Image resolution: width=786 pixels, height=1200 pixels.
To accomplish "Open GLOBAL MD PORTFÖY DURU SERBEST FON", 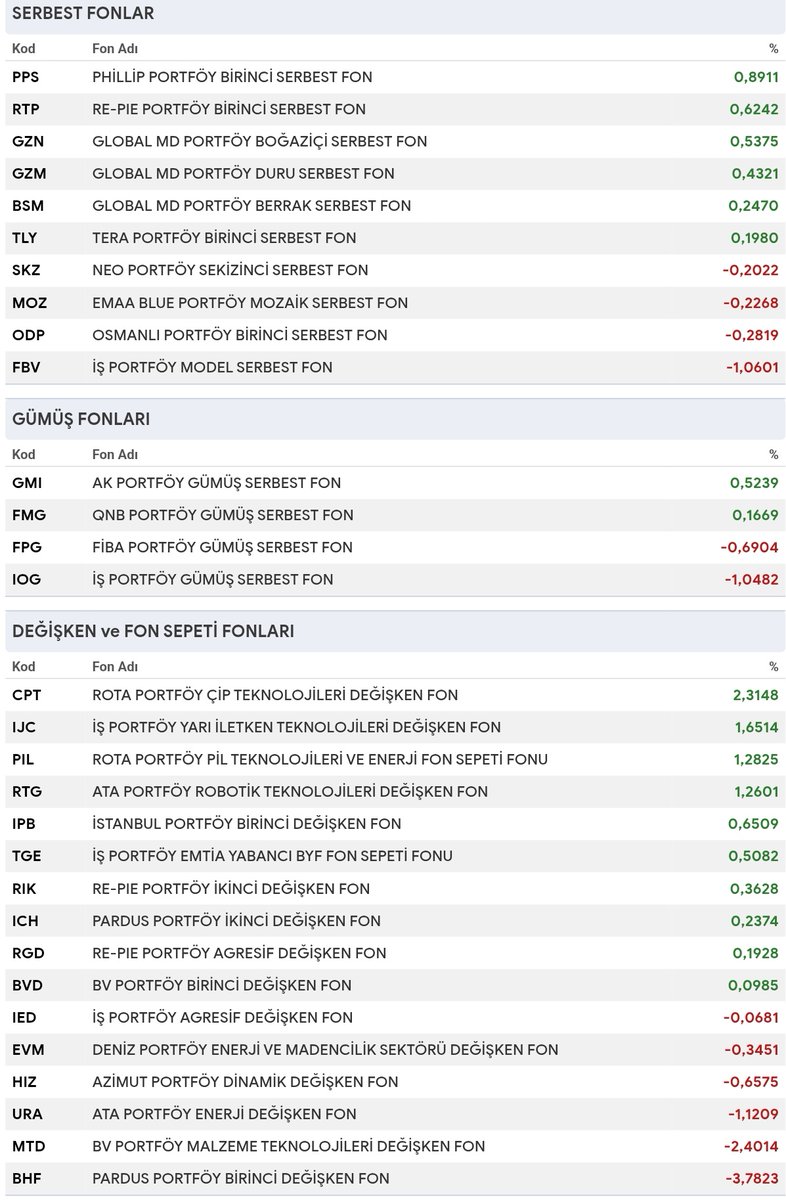I will pyautogui.click(x=243, y=173).
